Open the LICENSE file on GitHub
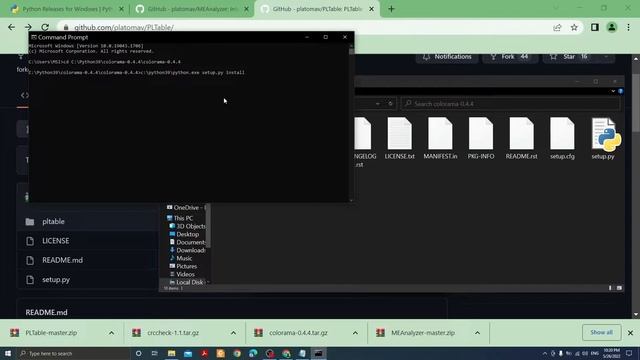640x360 pixels. pos(56,241)
